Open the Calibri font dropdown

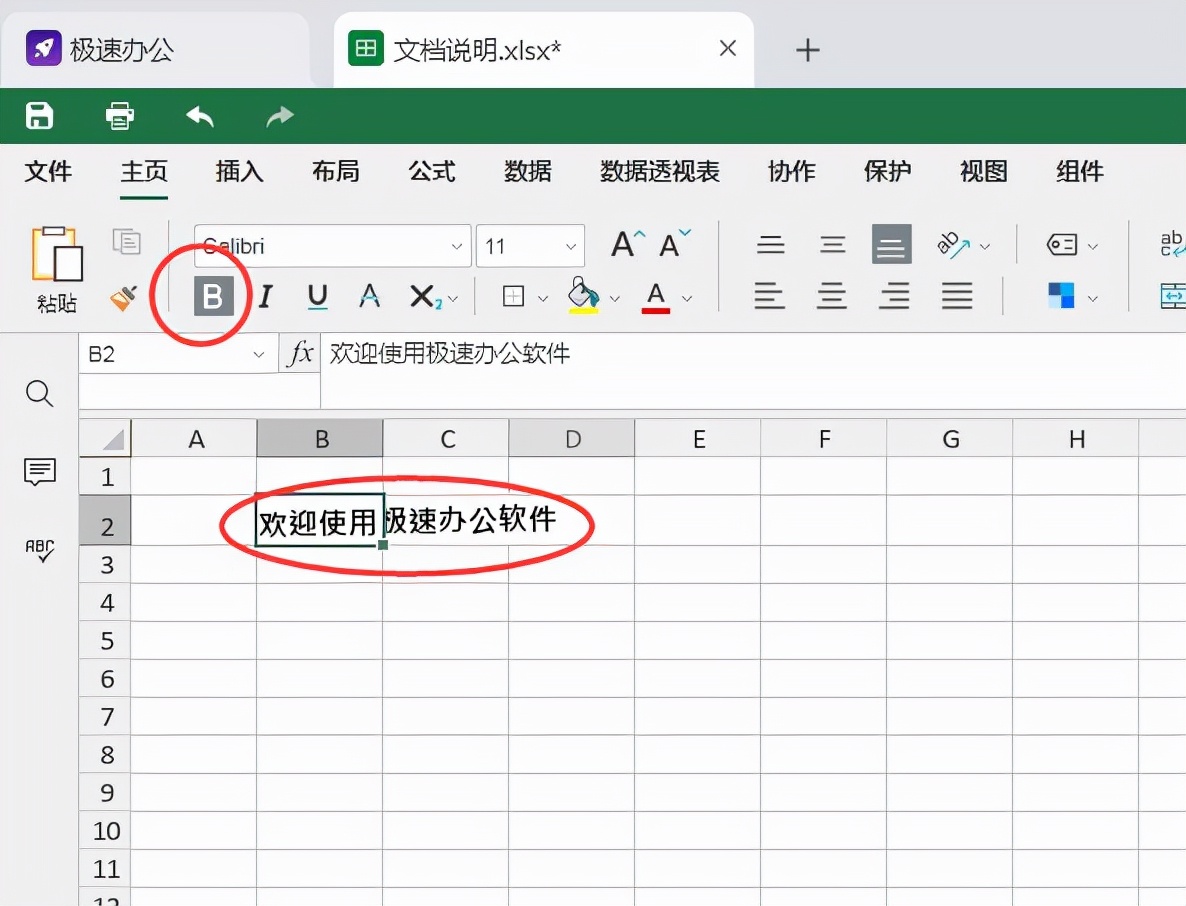(331, 245)
